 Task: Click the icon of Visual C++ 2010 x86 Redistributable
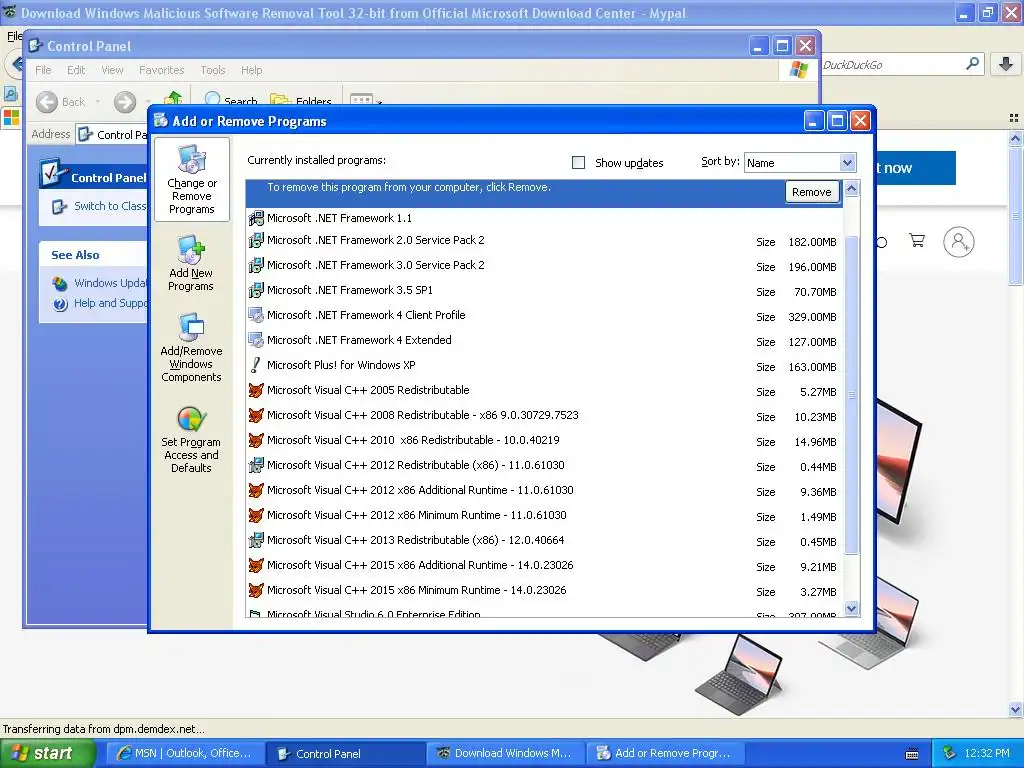tap(256, 440)
